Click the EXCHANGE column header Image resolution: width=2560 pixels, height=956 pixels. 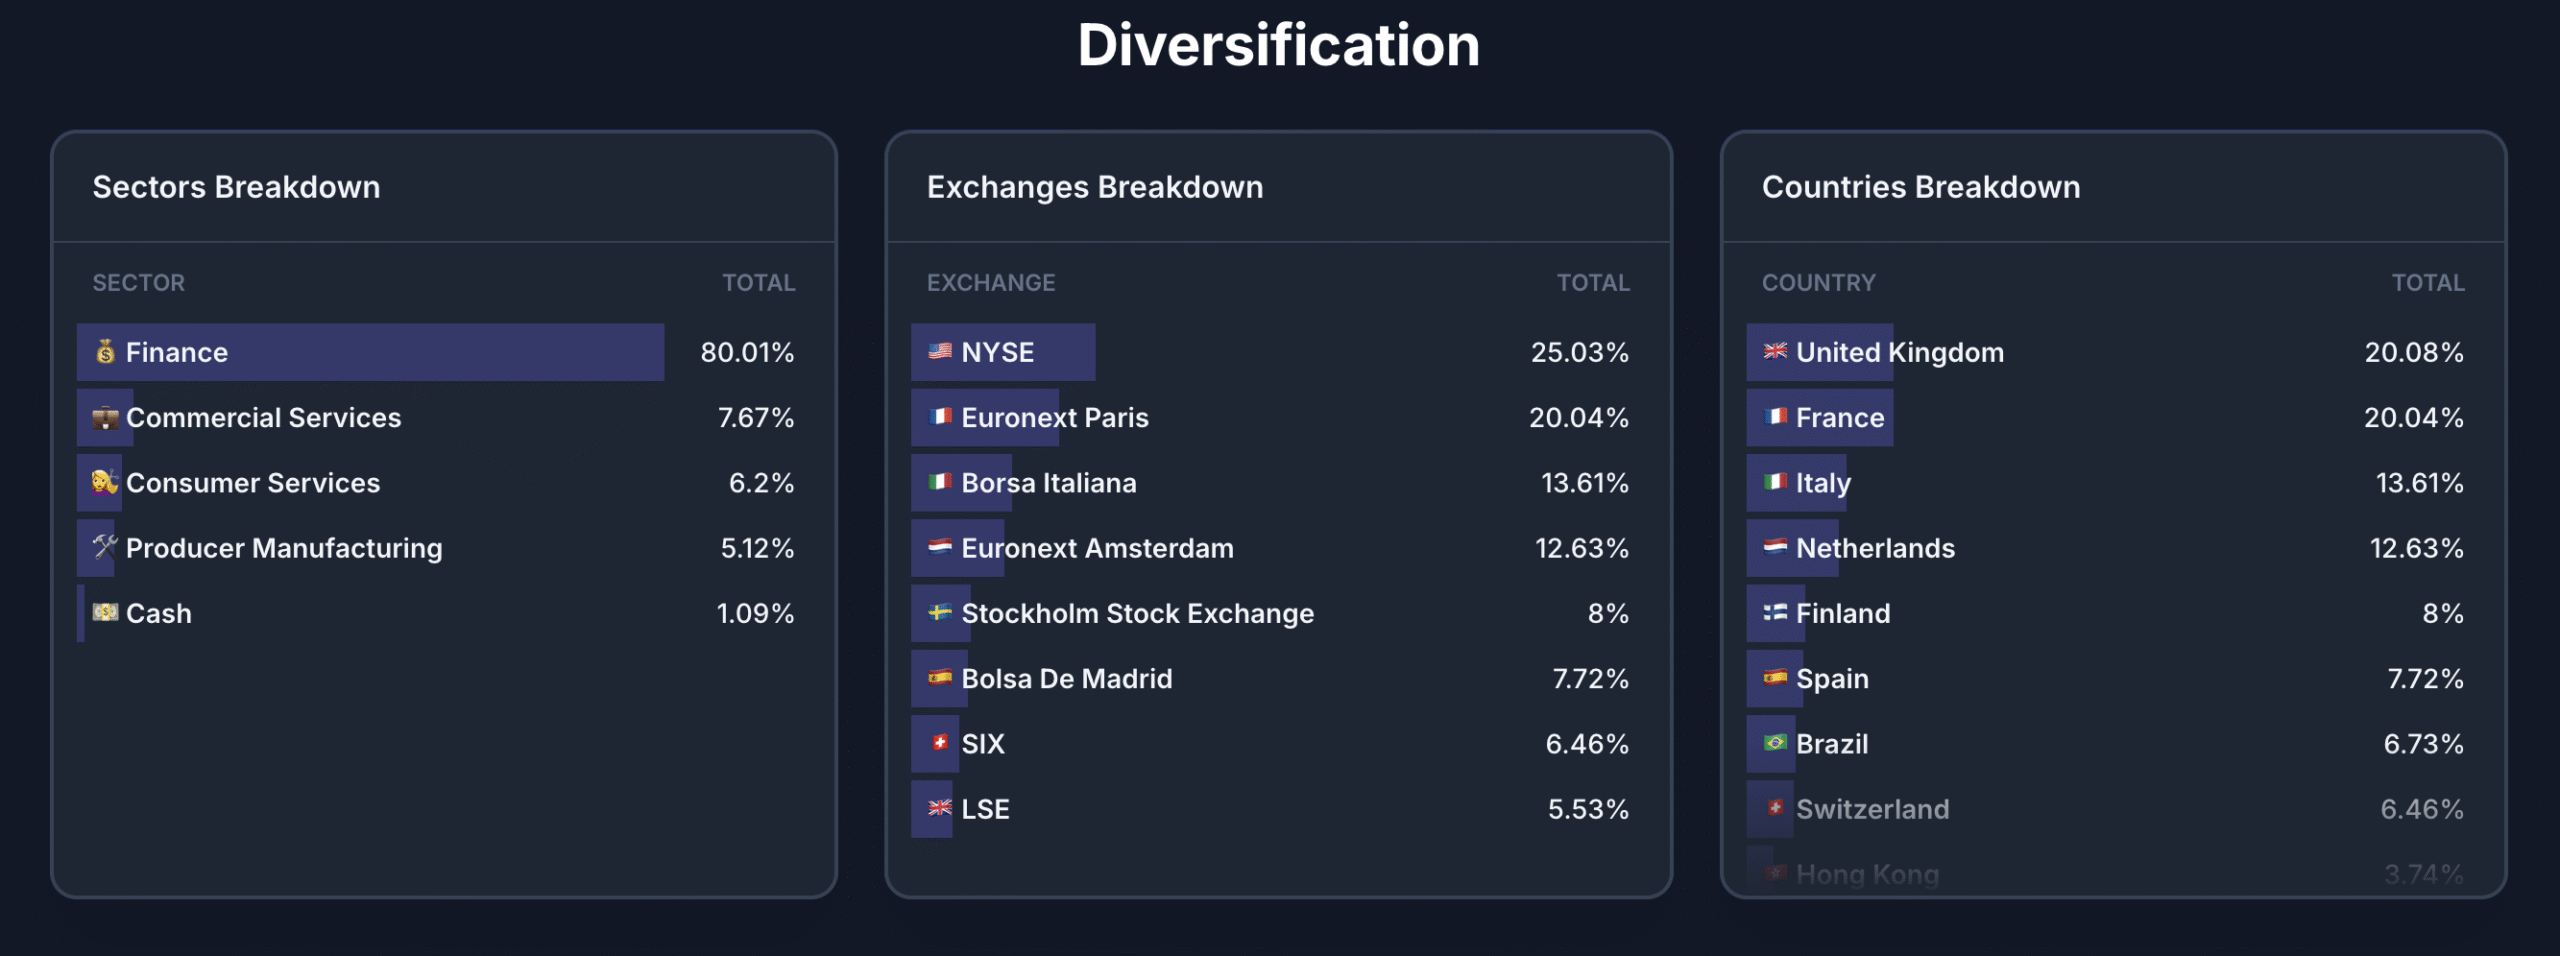click(x=991, y=283)
